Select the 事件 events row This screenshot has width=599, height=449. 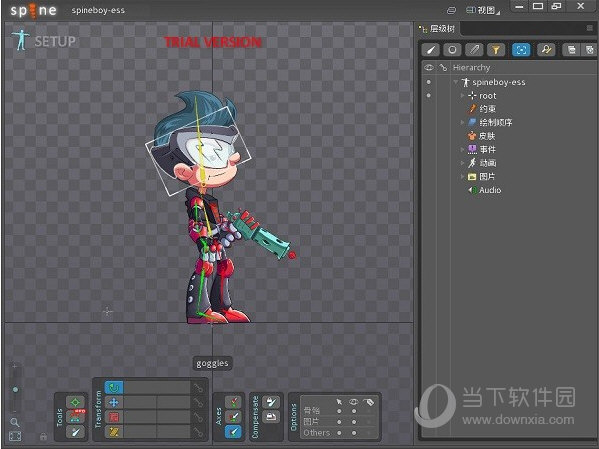(482, 149)
